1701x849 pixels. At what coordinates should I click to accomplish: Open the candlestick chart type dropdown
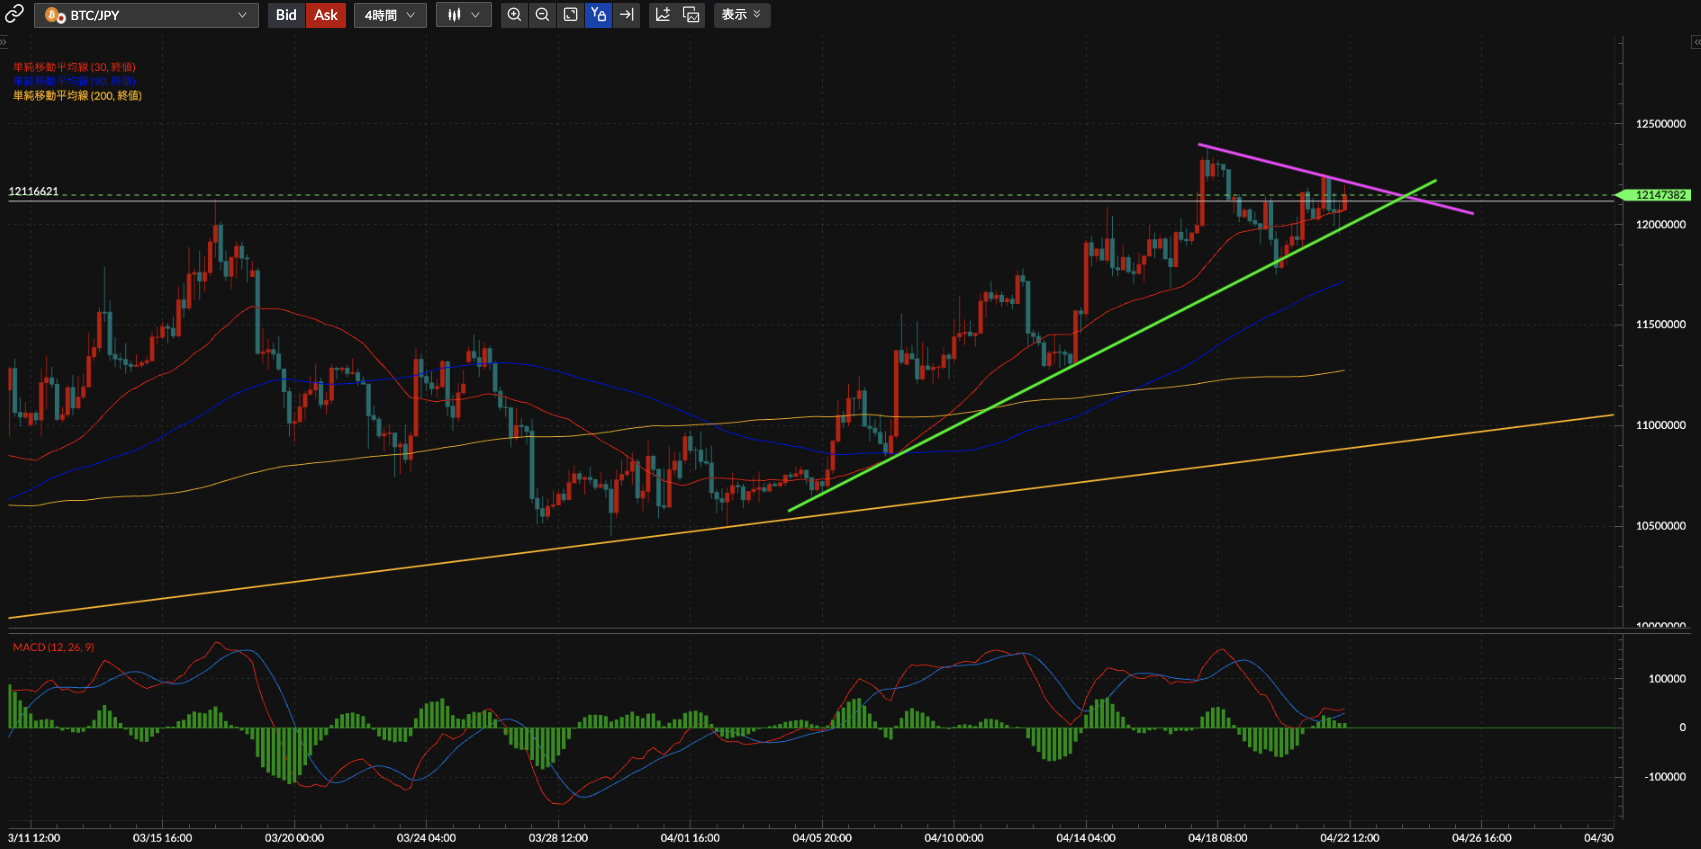(x=464, y=15)
